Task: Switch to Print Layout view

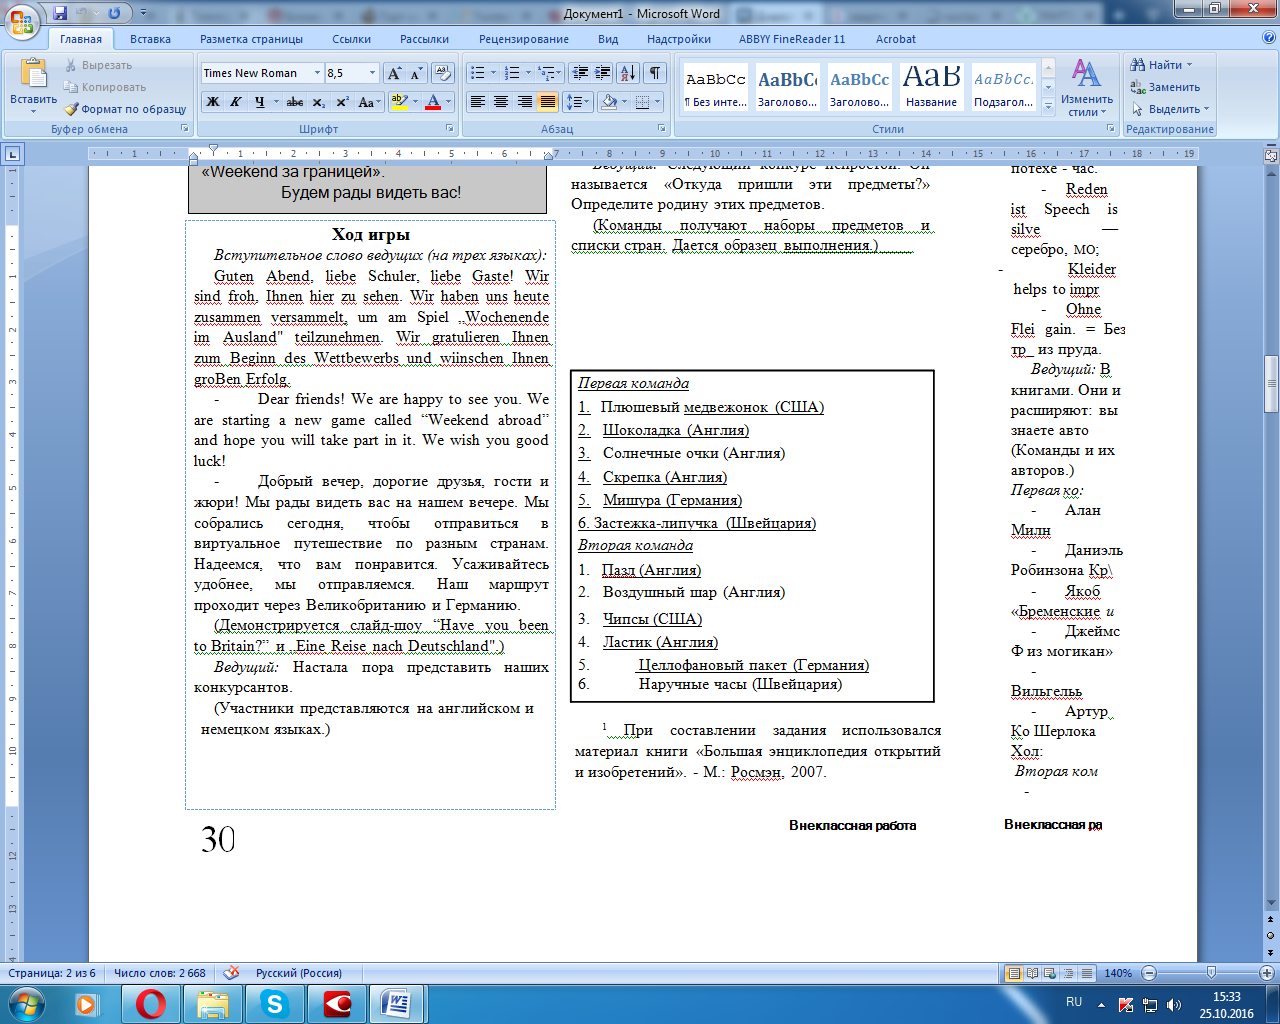Action: click(1014, 973)
